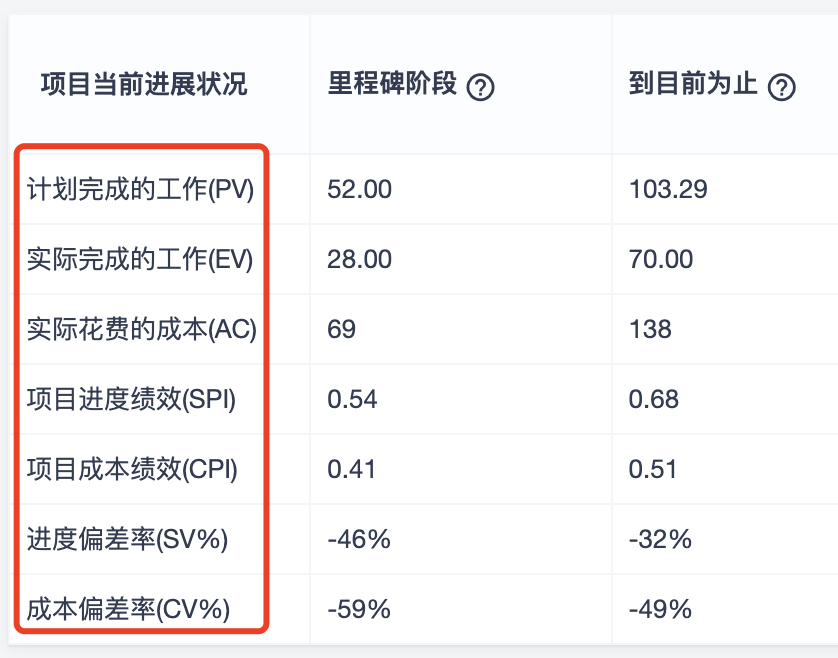Click the 到目前为止 header text

pos(693,84)
